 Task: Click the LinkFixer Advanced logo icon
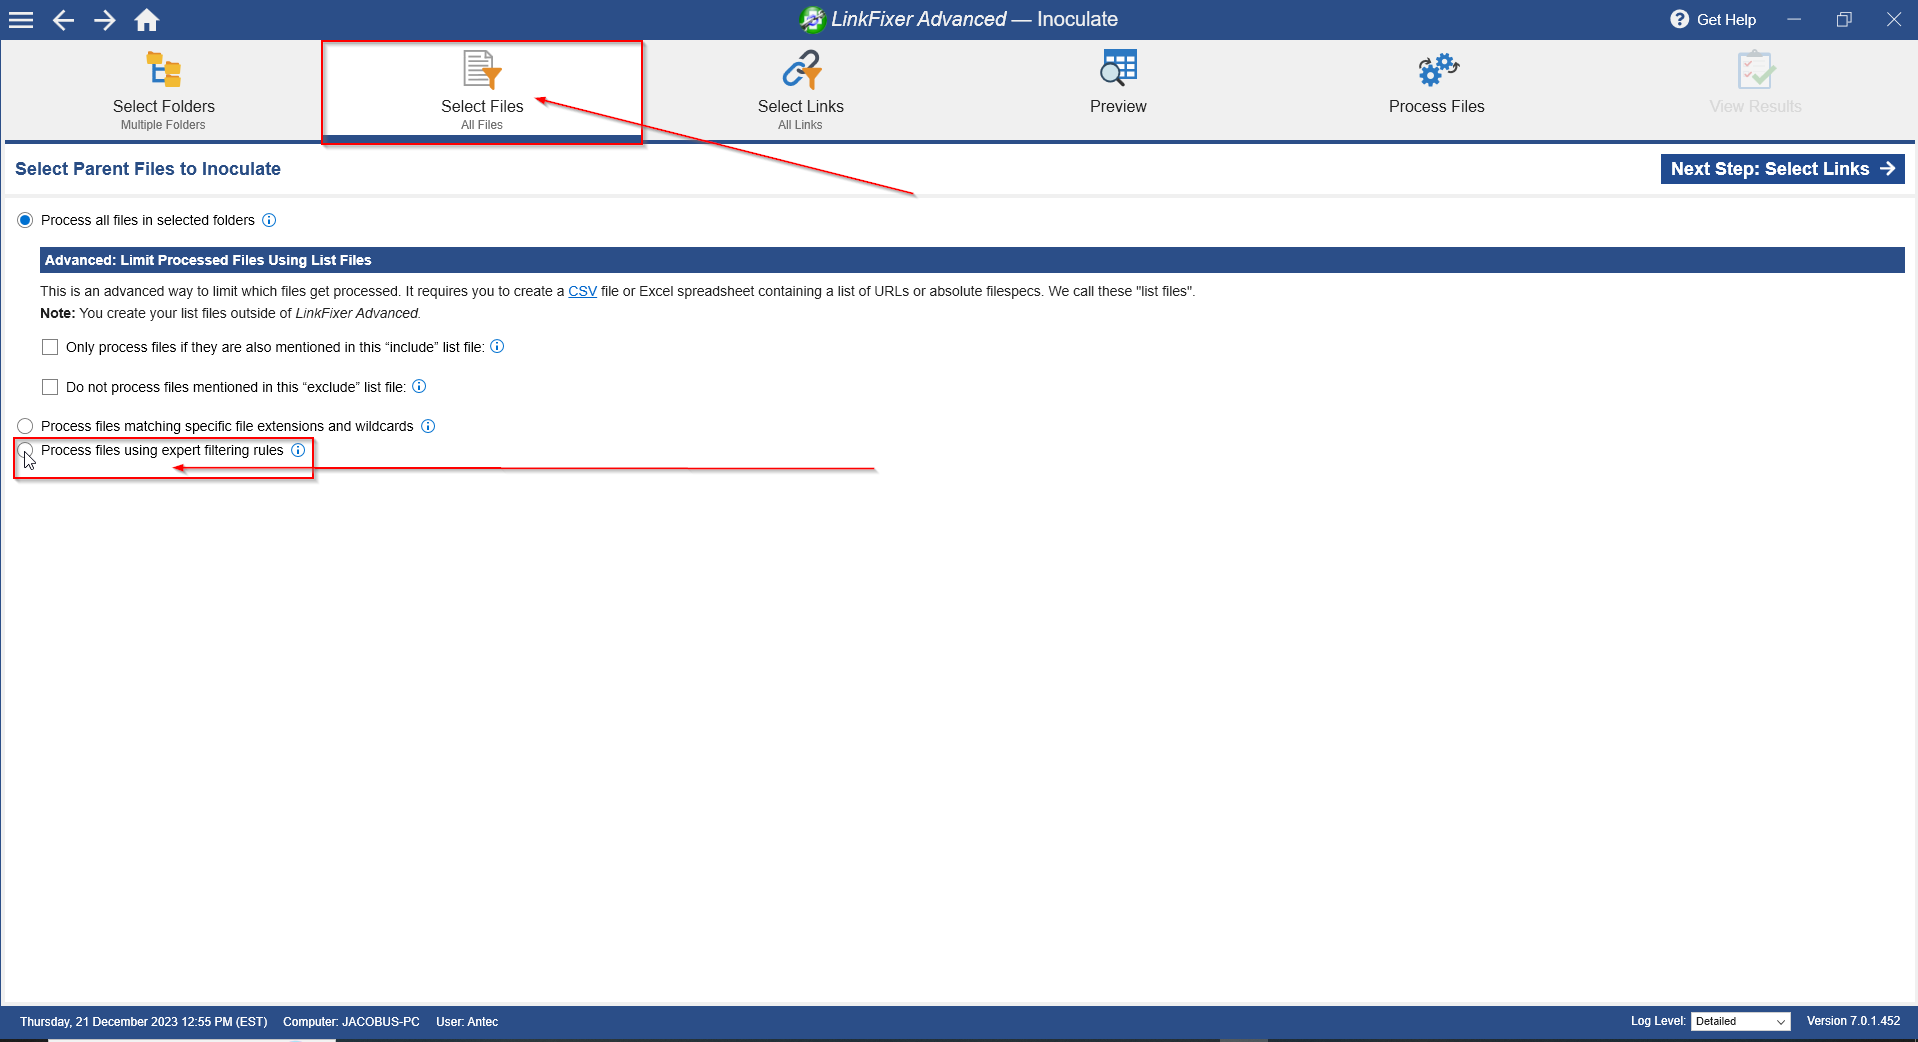pos(812,19)
